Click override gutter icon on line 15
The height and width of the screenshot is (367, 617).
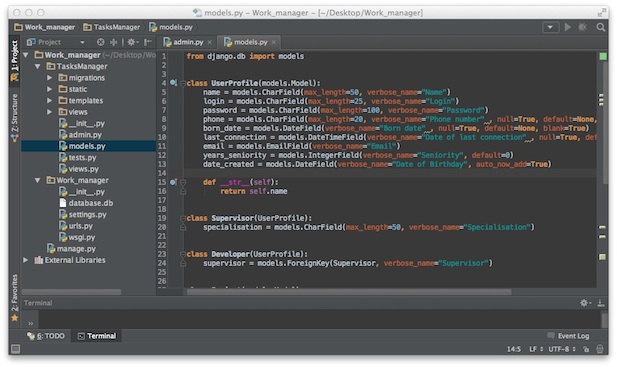(173, 182)
